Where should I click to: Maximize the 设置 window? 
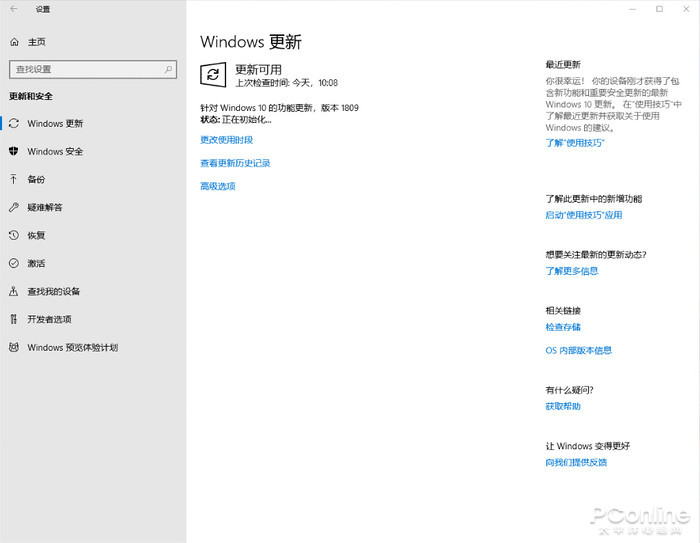[x=659, y=9]
